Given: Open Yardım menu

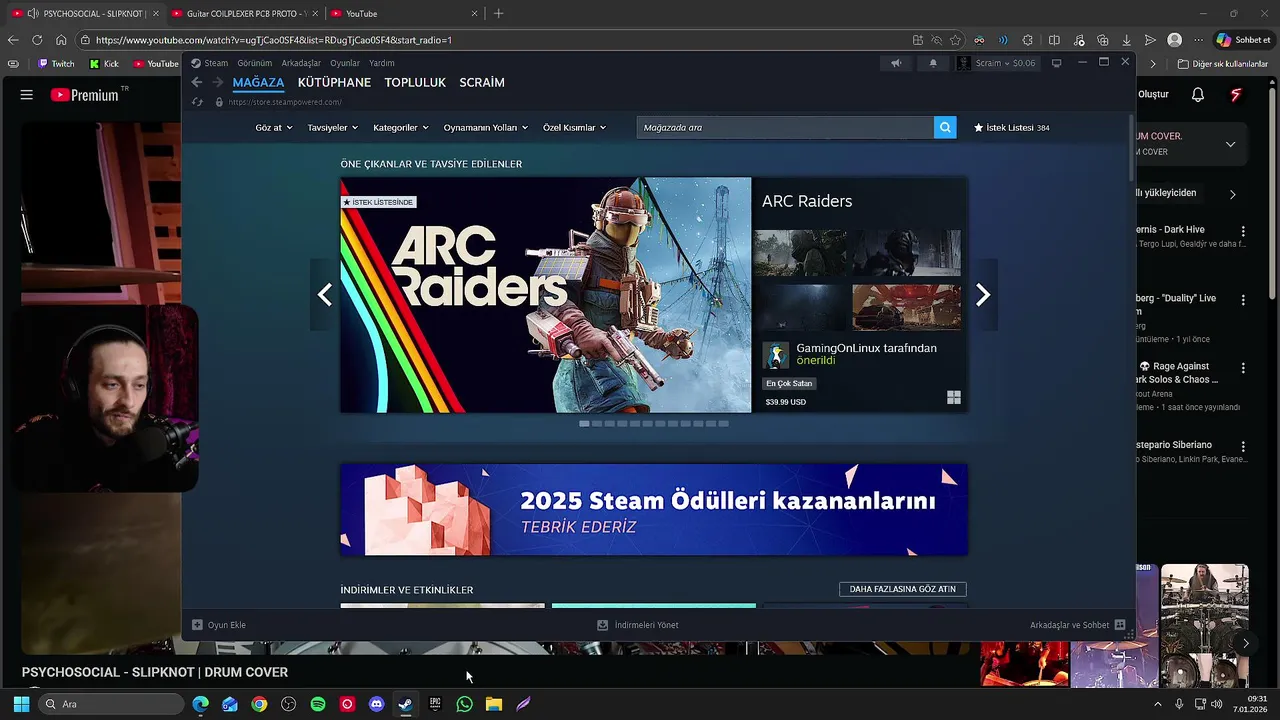Looking at the screenshot, I should pos(382,63).
